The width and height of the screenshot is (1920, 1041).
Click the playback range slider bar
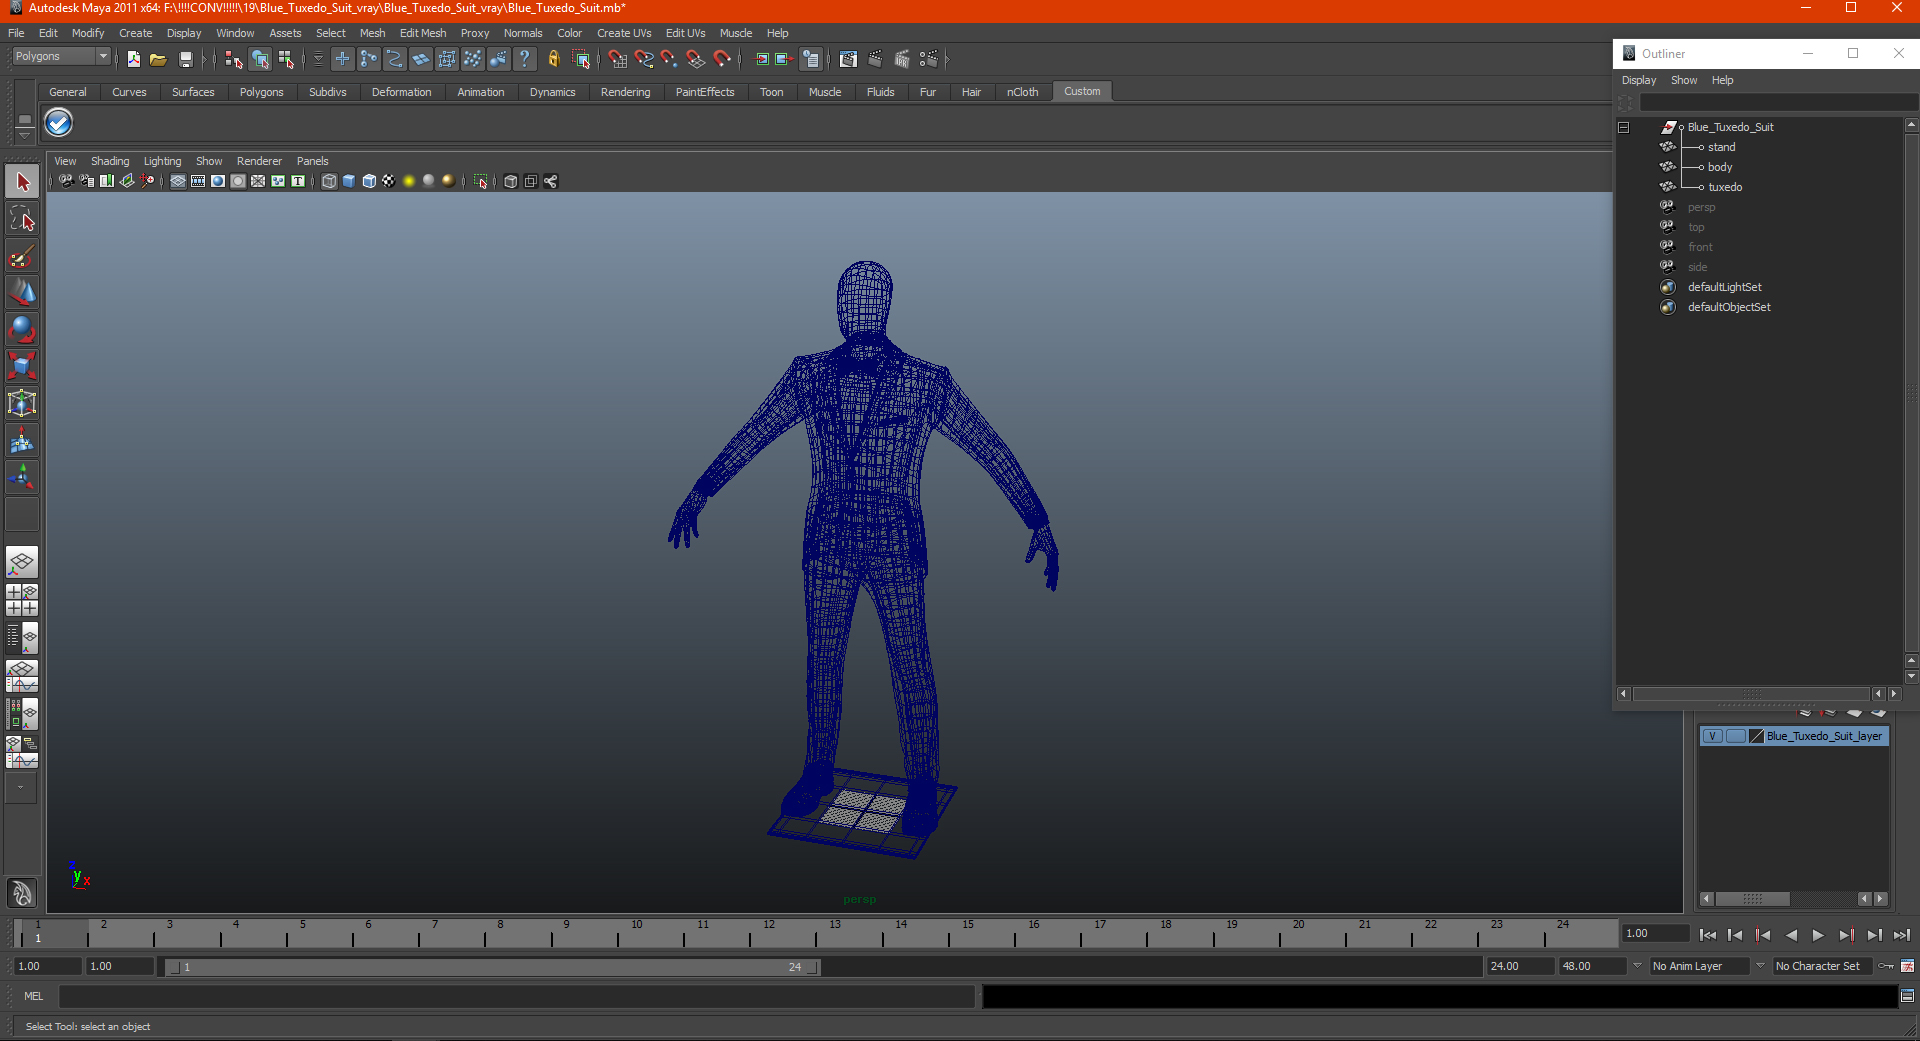pos(492,967)
